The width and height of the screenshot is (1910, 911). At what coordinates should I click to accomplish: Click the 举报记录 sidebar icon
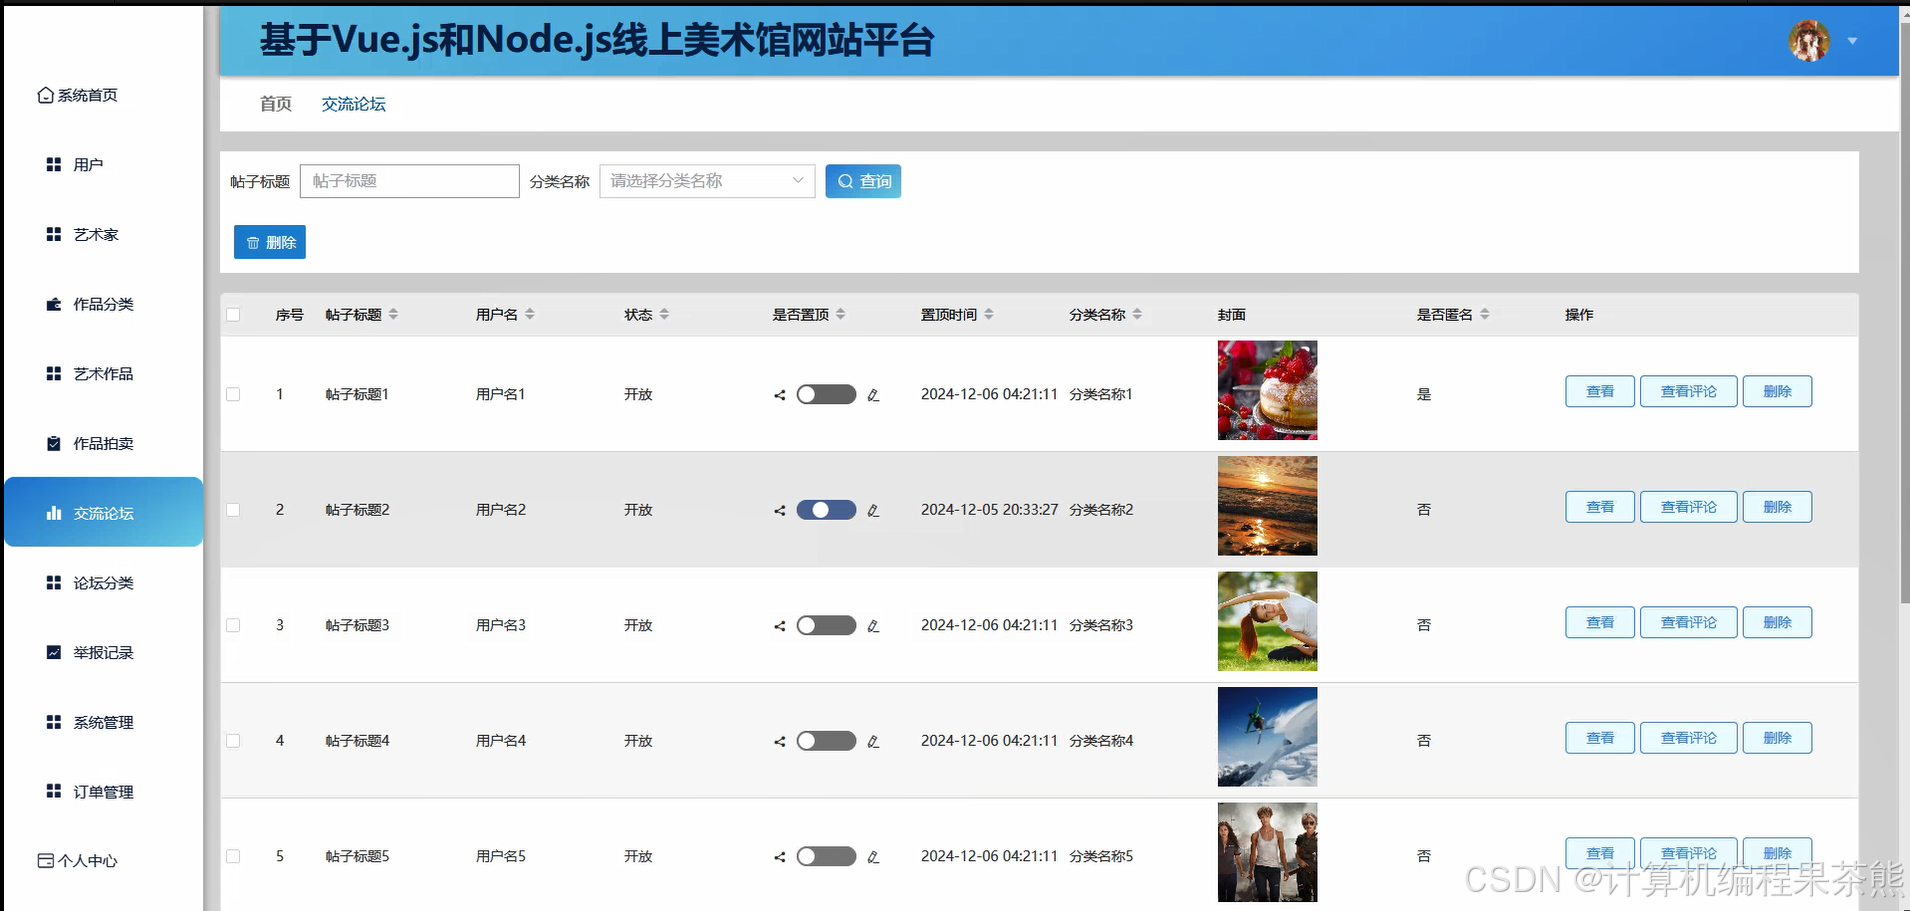pos(54,652)
